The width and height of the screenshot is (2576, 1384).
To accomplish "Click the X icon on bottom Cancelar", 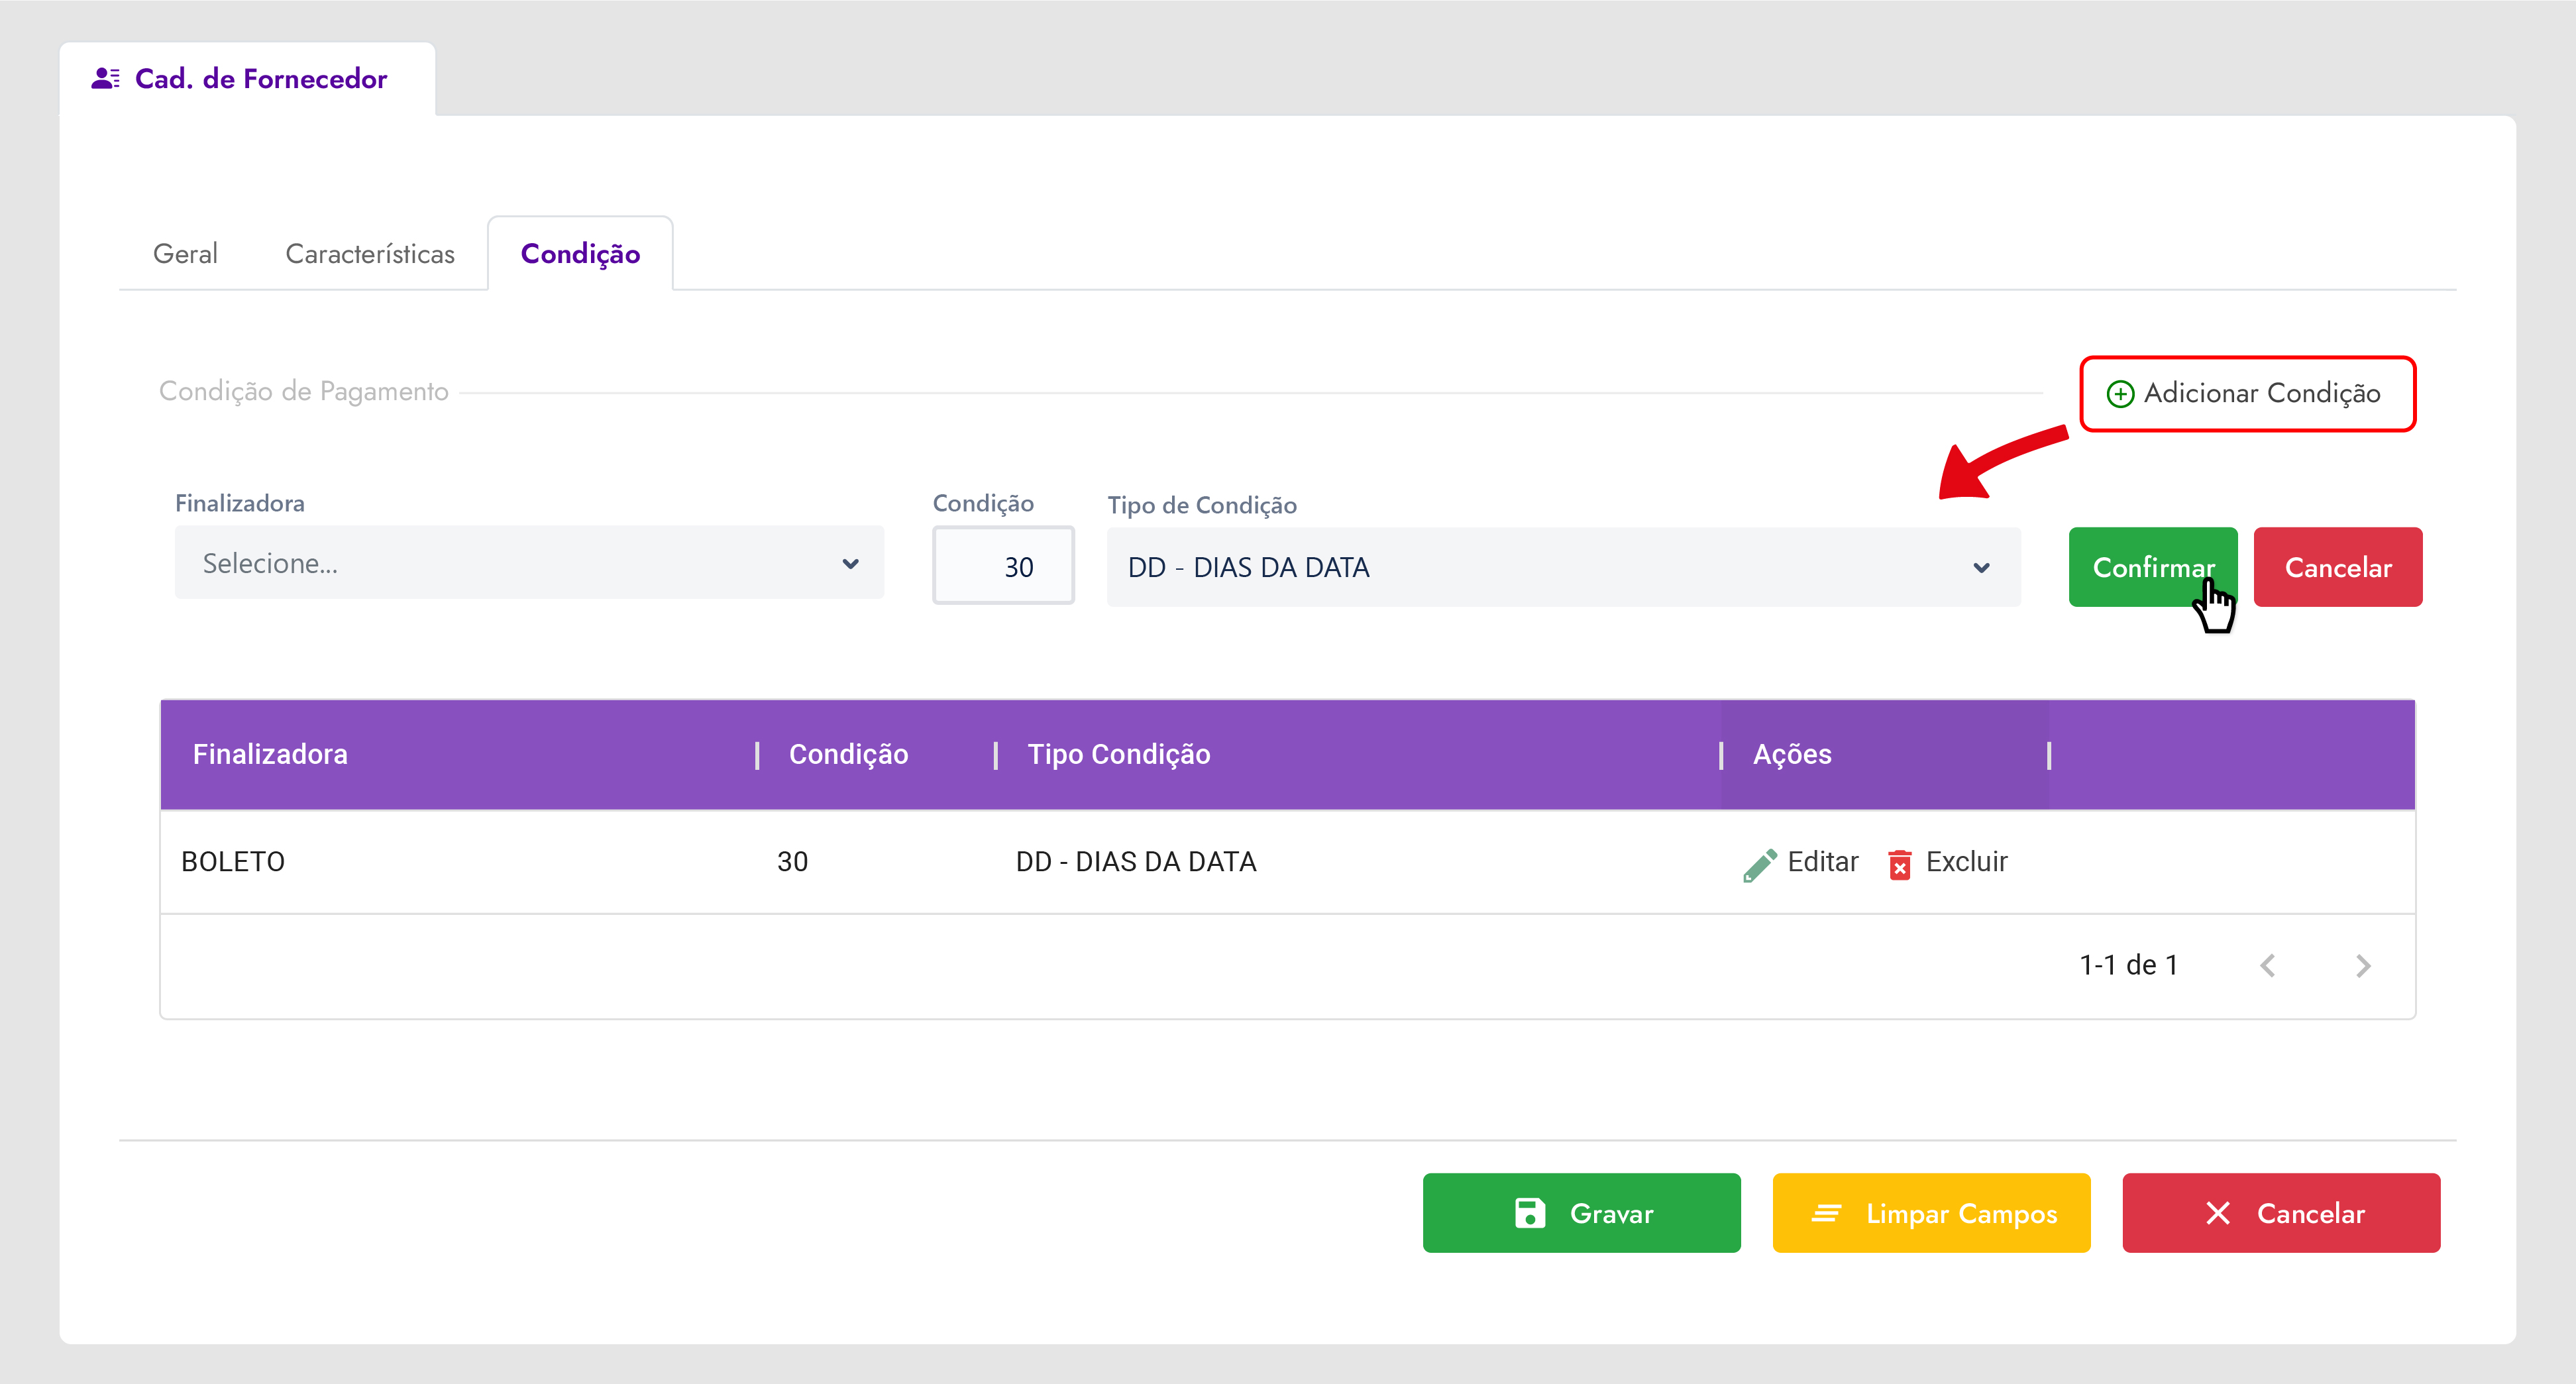I will (x=2218, y=1213).
